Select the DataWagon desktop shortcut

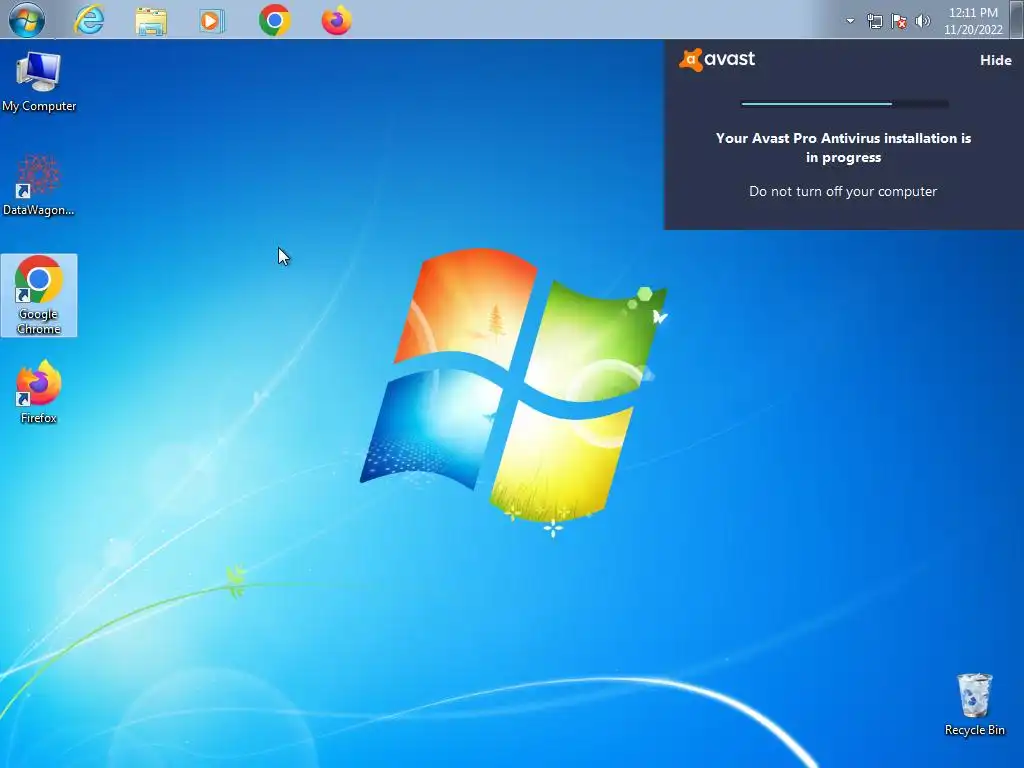[39, 186]
